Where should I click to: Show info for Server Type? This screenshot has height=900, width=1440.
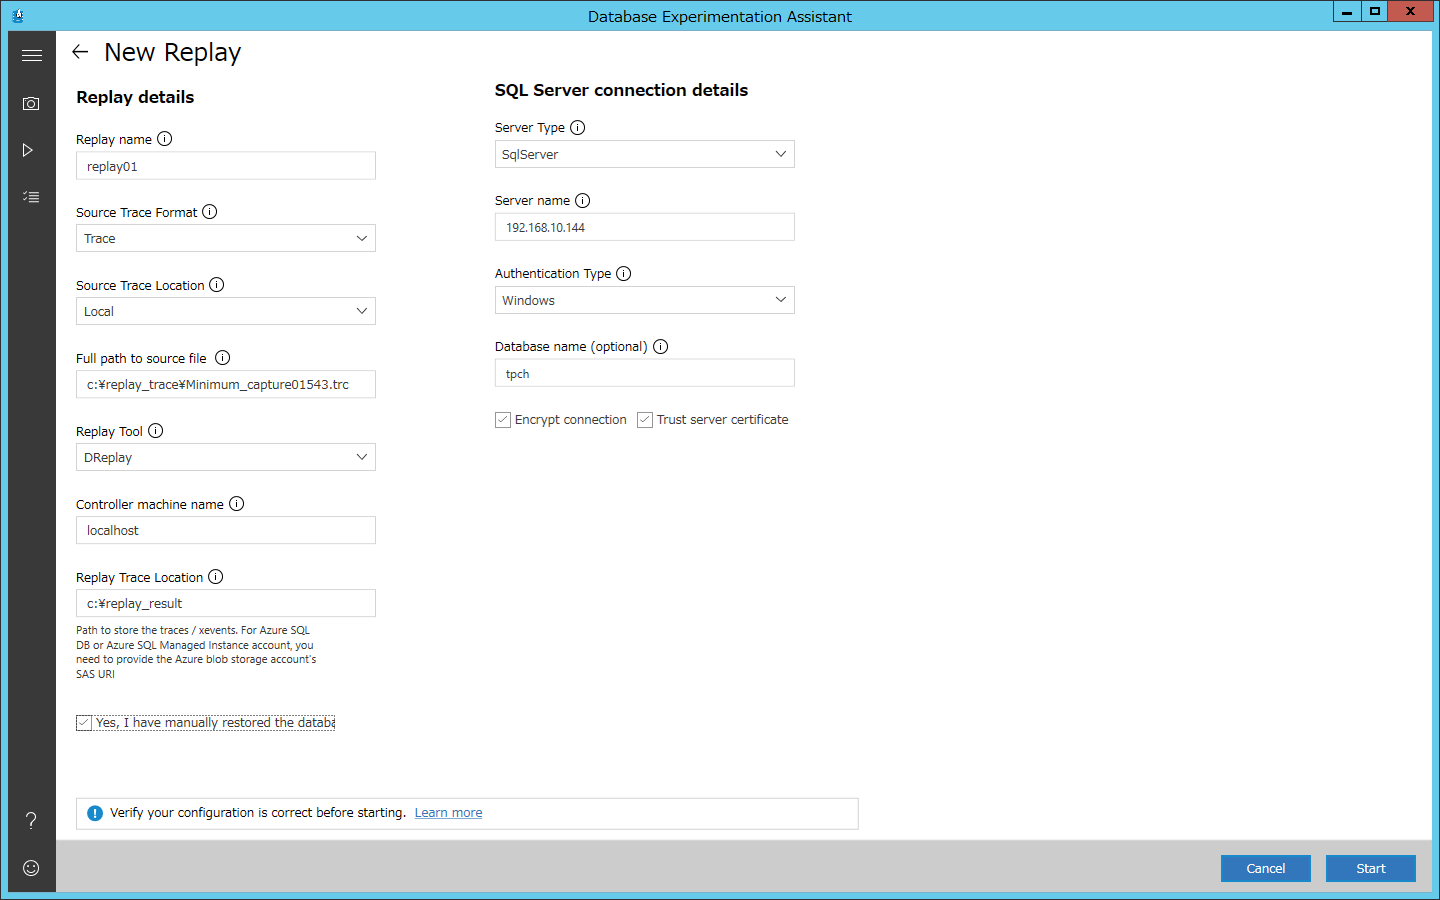click(x=578, y=127)
